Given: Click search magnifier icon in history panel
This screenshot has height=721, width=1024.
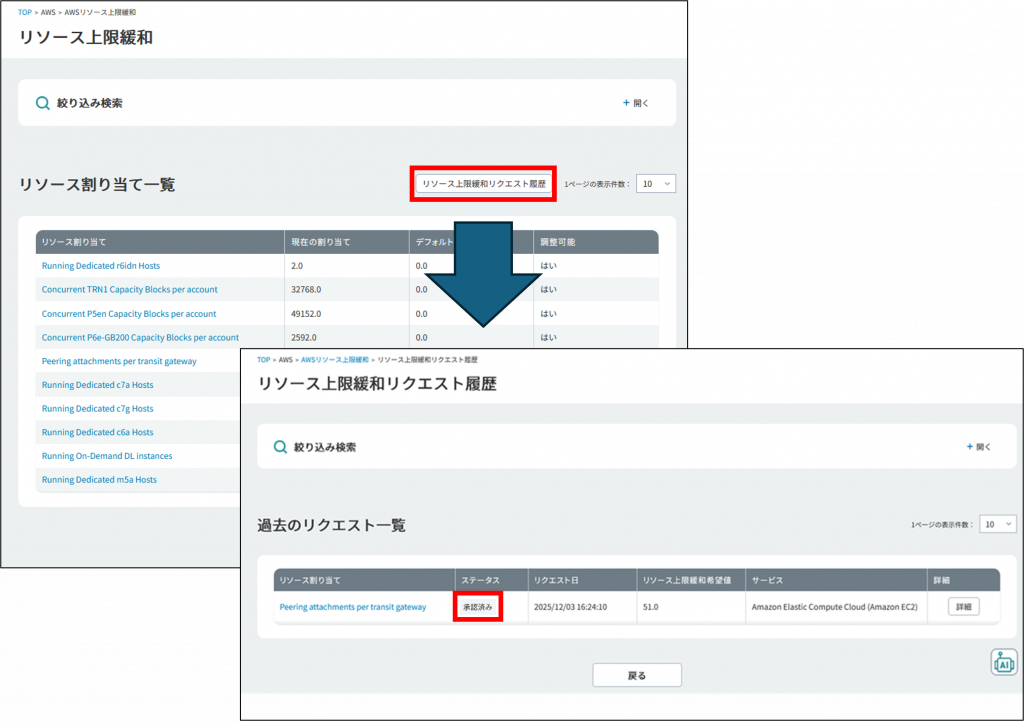Looking at the screenshot, I should [x=280, y=447].
